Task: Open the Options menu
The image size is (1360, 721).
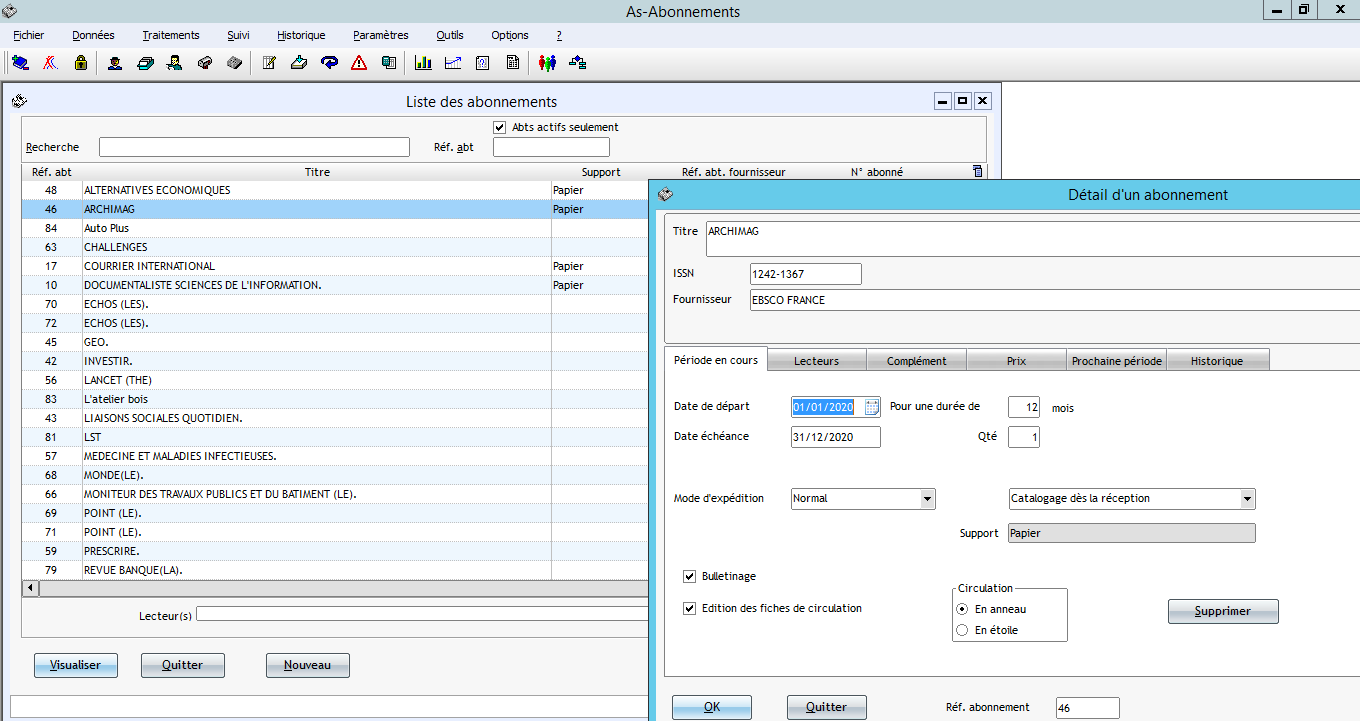Action: point(510,35)
